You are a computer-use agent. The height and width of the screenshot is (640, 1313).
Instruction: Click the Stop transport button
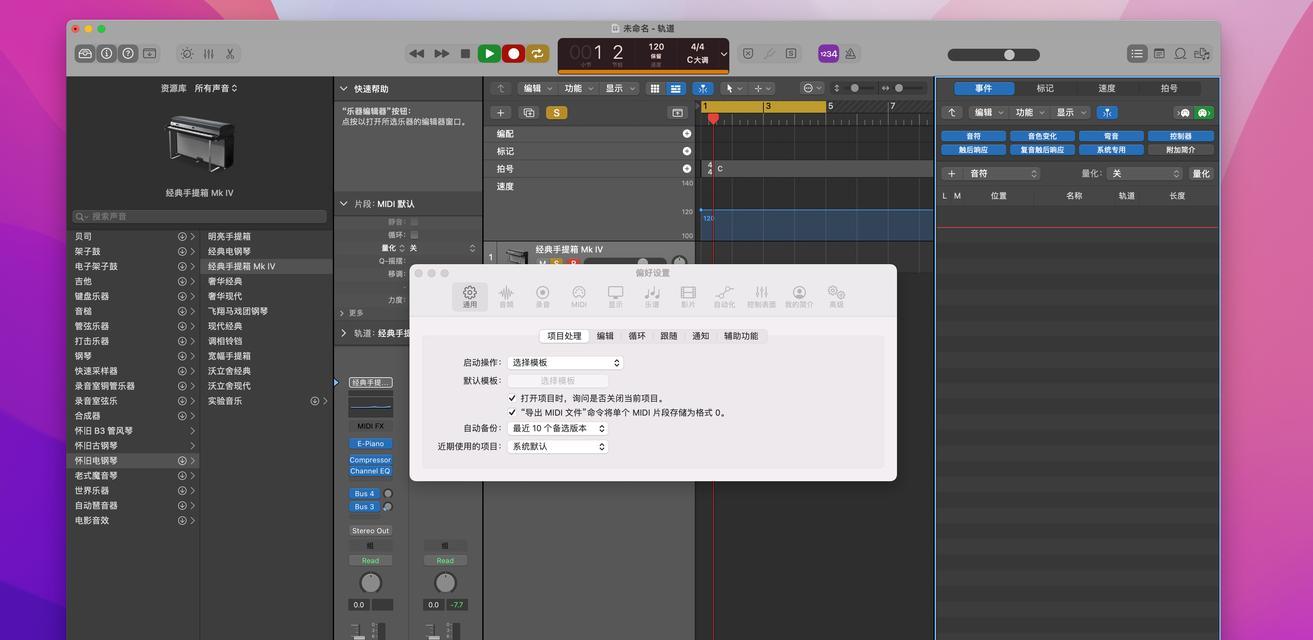point(465,54)
